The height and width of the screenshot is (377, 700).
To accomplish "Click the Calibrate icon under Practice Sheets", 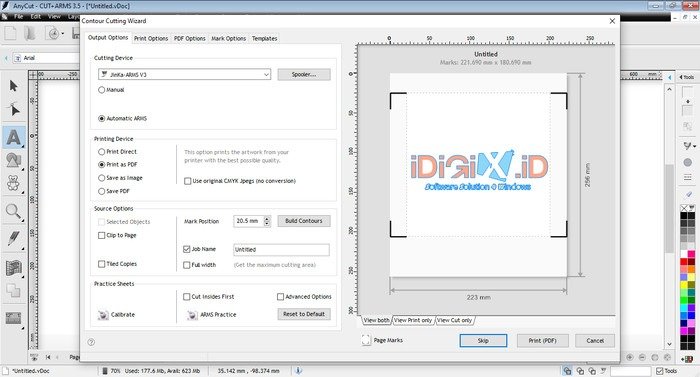I will [103, 314].
